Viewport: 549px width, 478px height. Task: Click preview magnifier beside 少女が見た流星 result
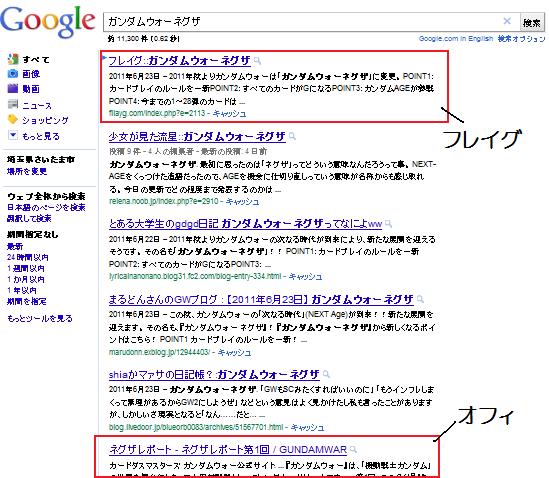(292, 137)
